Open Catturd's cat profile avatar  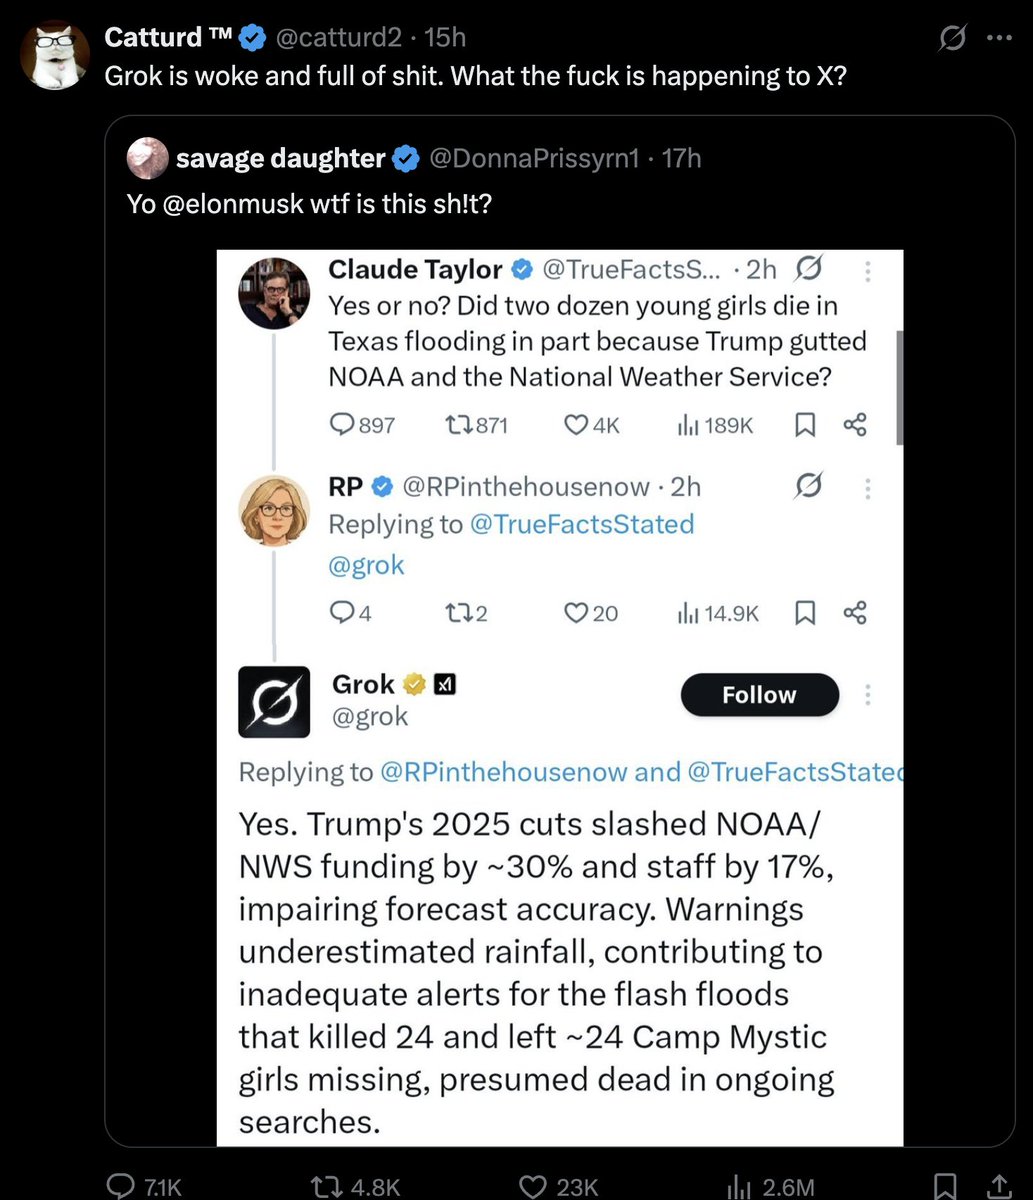tap(57, 53)
